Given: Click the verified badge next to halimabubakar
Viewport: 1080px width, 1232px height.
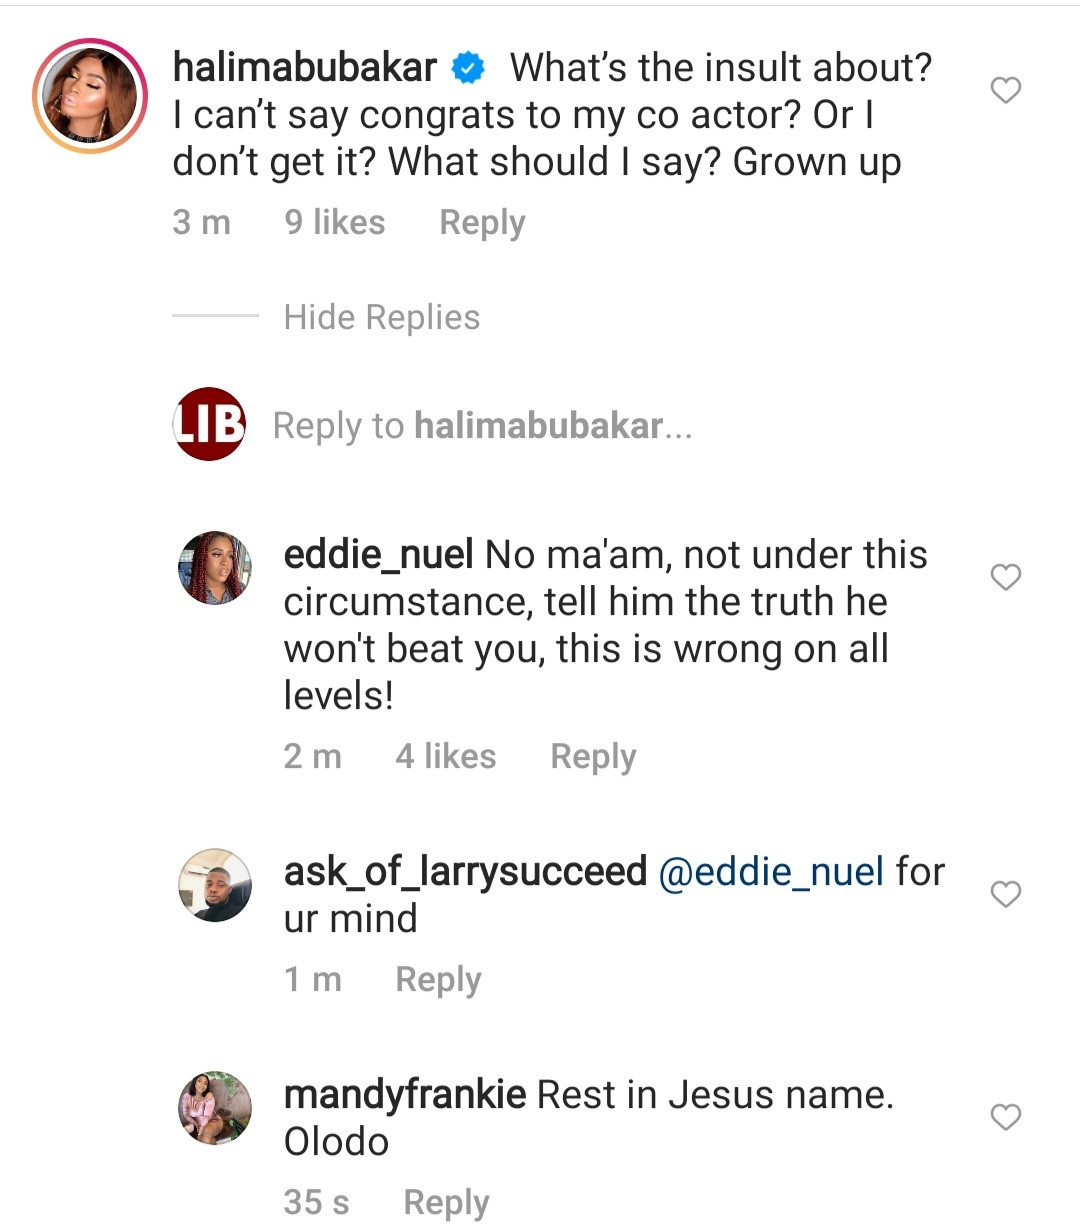Looking at the screenshot, I should tap(466, 68).
